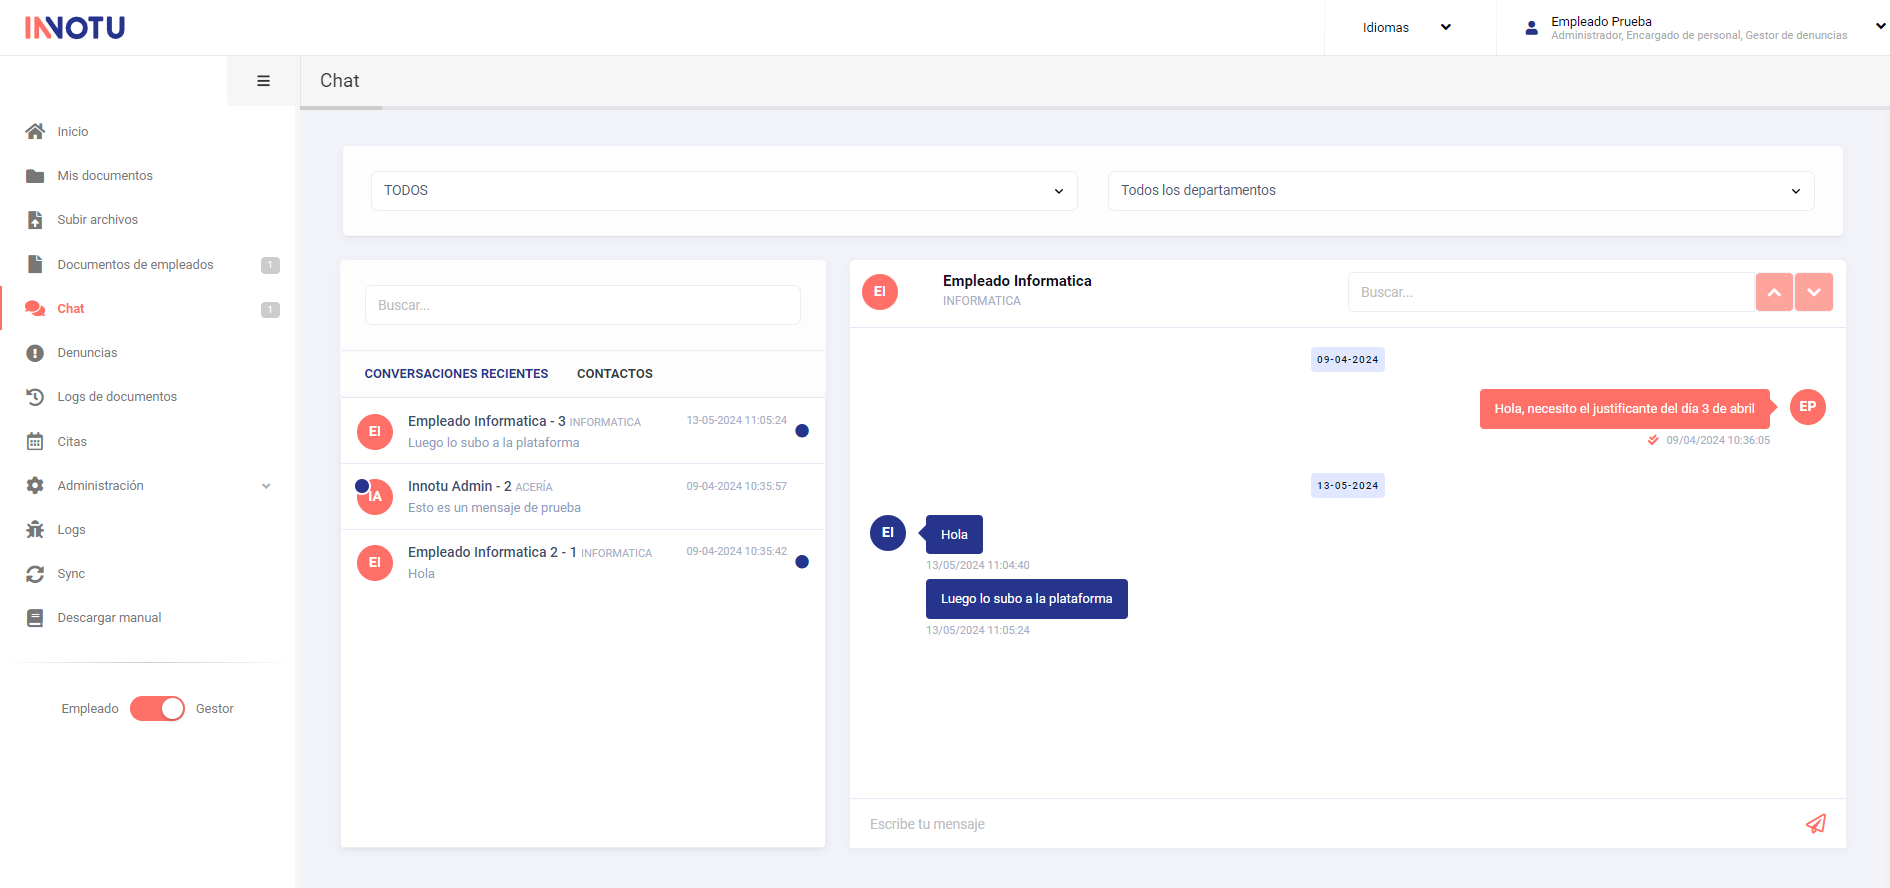Switch to Contactos tab
The image size is (1890, 888).
click(x=615, y=374)
